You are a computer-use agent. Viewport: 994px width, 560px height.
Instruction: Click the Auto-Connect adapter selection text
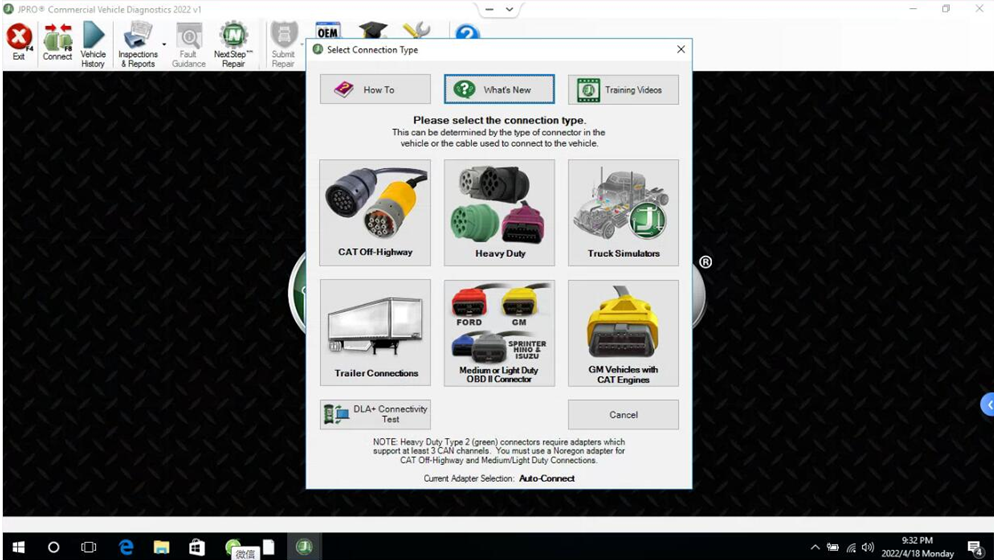click(x=546, y=478)
